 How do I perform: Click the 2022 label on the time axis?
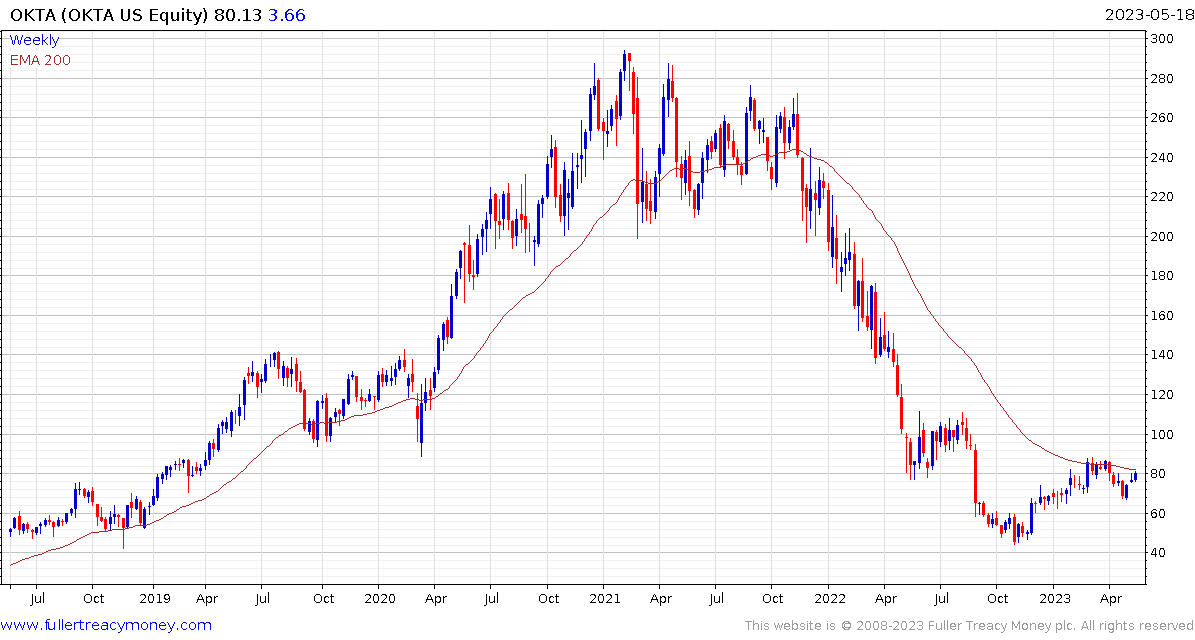tap(828, 599)
